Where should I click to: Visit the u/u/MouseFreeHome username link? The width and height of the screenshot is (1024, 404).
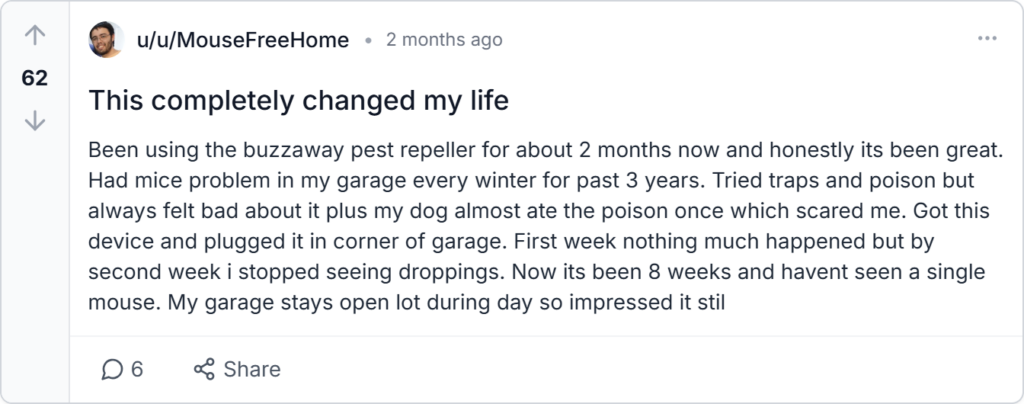coord(242,40)
